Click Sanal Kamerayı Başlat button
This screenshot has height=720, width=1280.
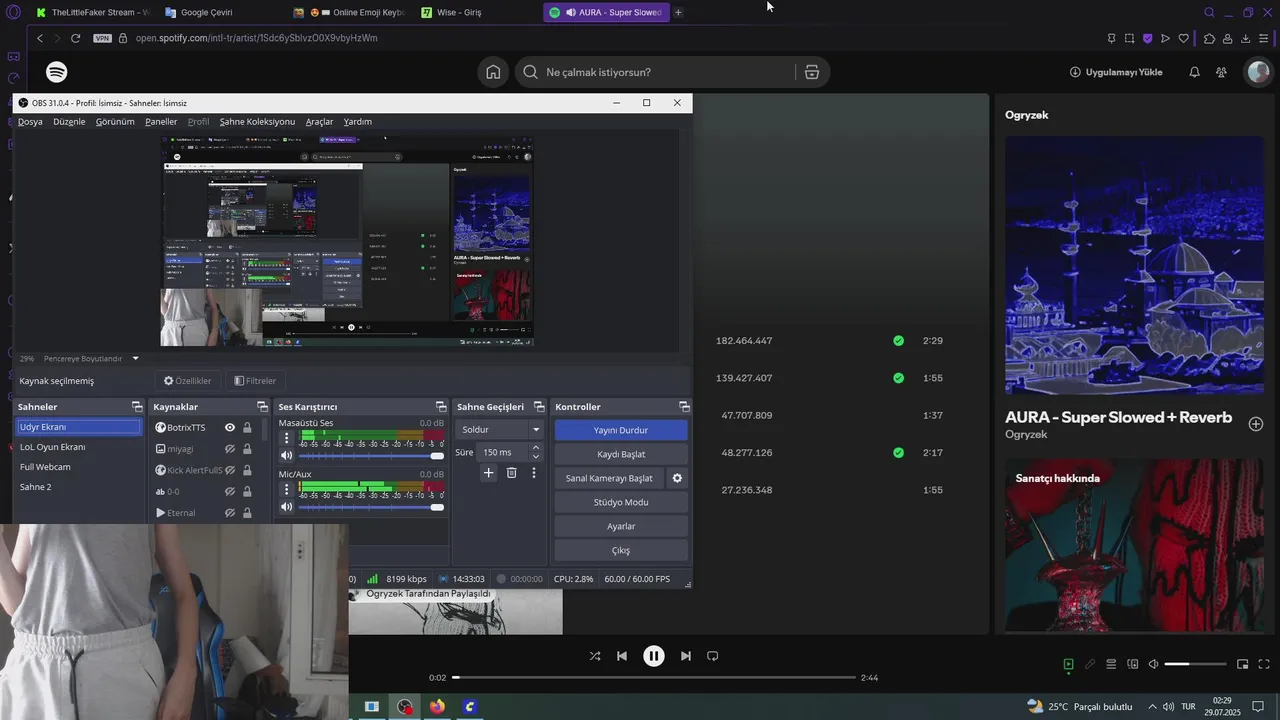(x=609, y=478)
